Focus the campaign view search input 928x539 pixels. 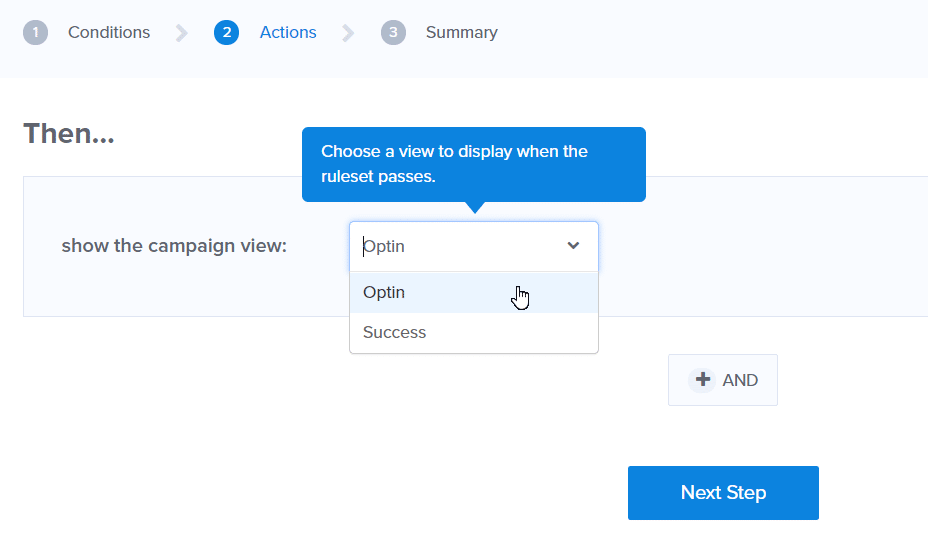pos(450,246)
